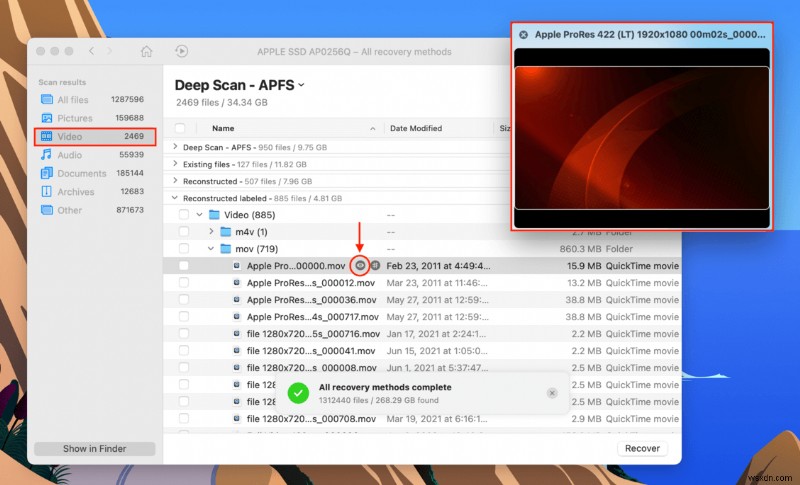Expand the m4v (1) folder
This screenshot has height=485, width=800.
pos(211,232)
